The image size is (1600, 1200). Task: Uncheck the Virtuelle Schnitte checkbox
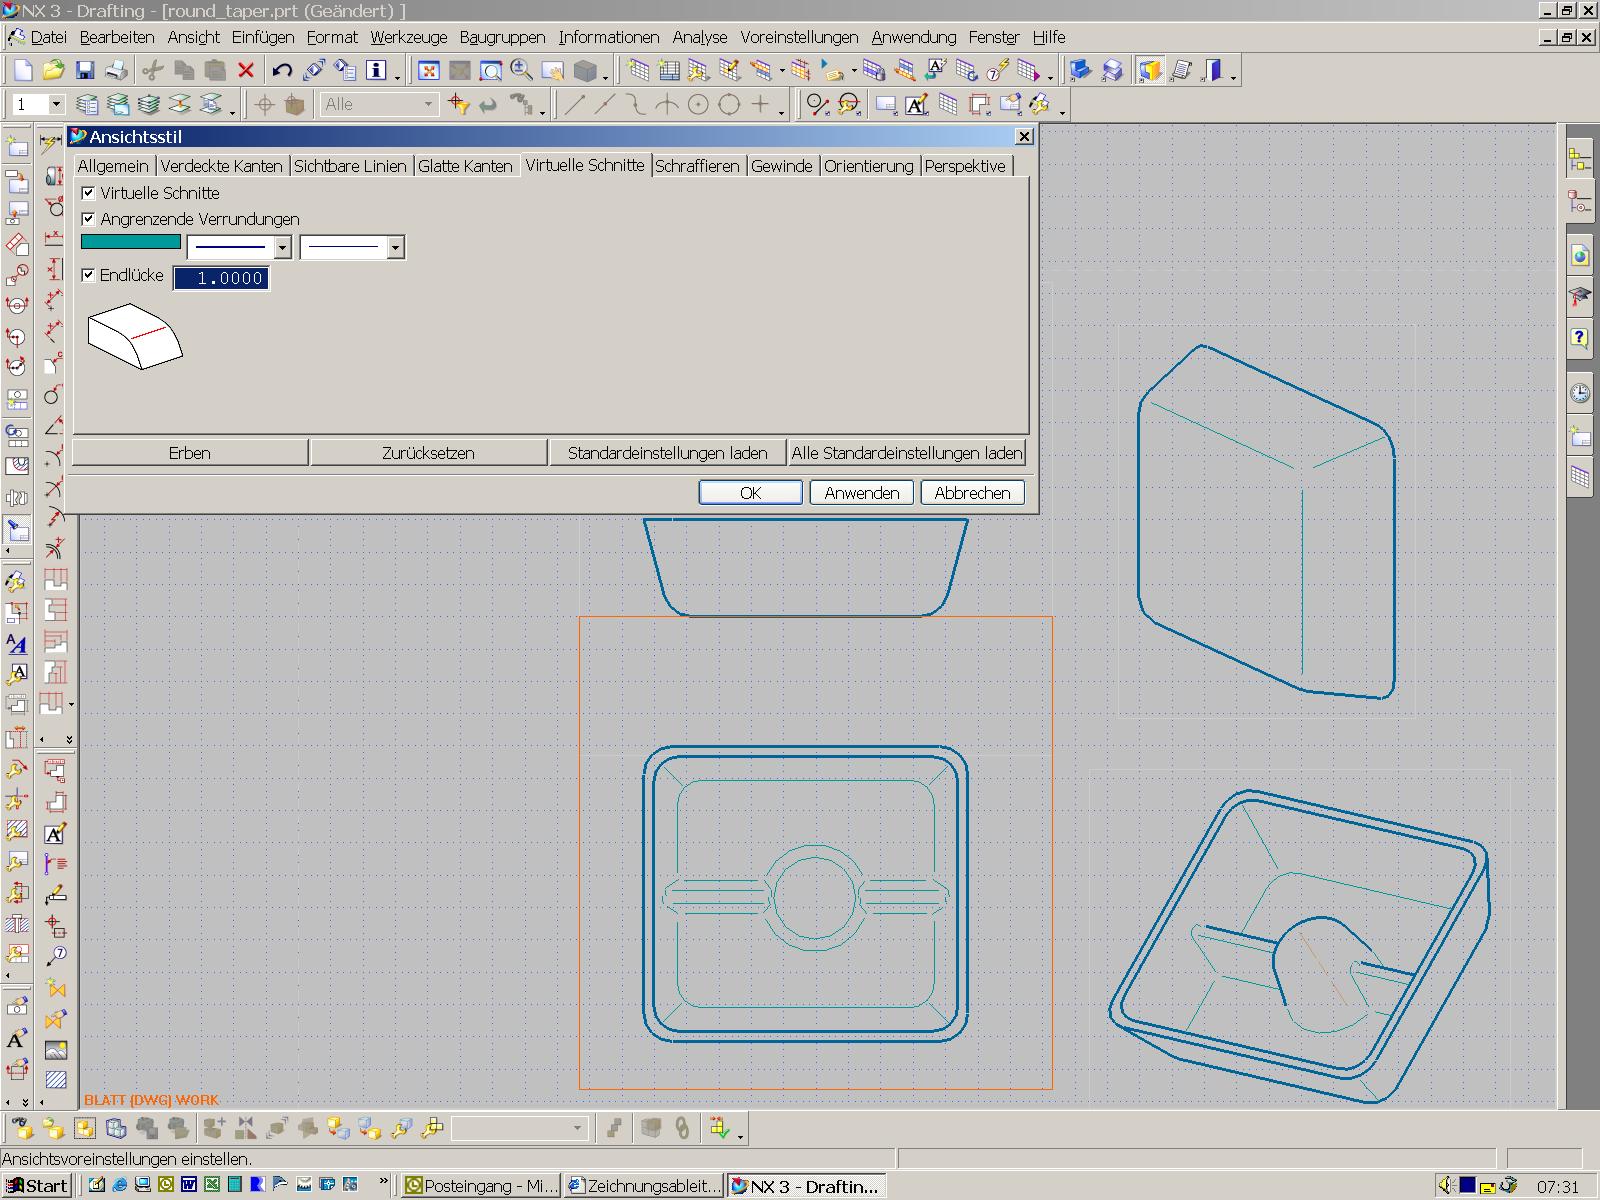(x=89, y=193)
